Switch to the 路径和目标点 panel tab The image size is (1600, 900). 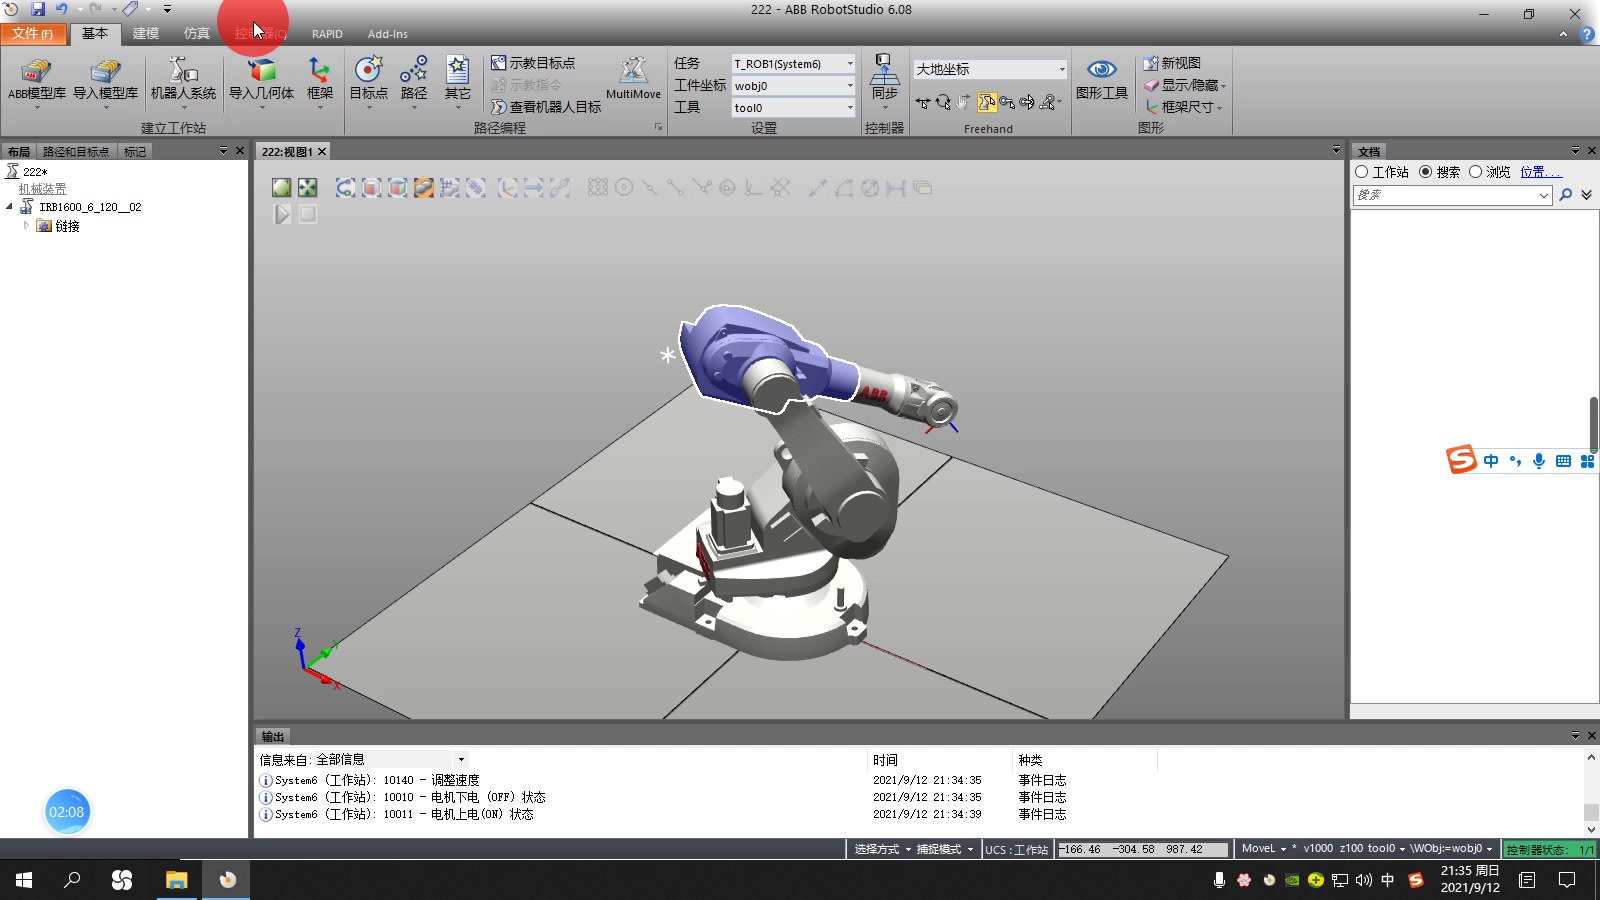coord(76,152)
